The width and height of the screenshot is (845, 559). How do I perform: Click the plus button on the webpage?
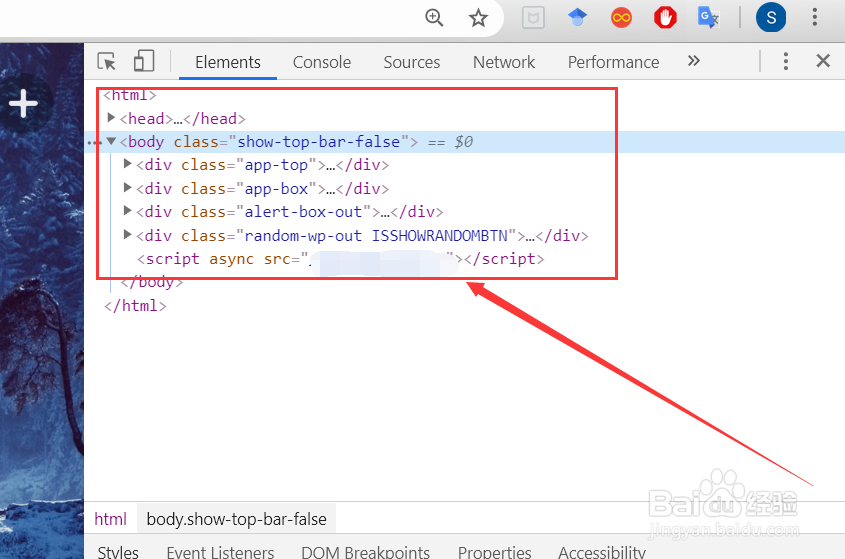[x=23, y=103]
